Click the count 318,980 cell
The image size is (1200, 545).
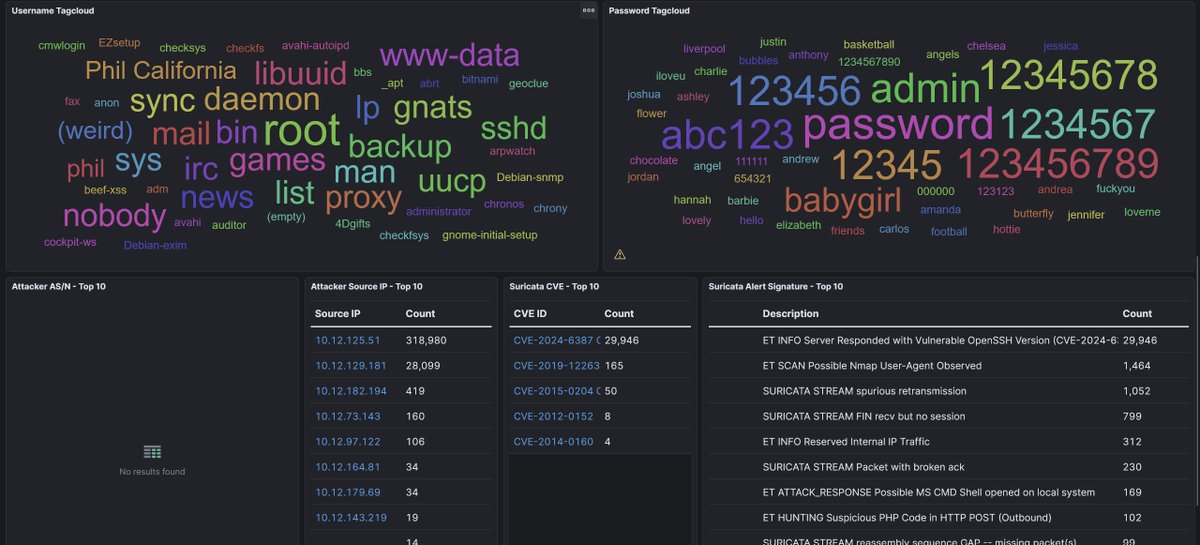coord(426,340)
